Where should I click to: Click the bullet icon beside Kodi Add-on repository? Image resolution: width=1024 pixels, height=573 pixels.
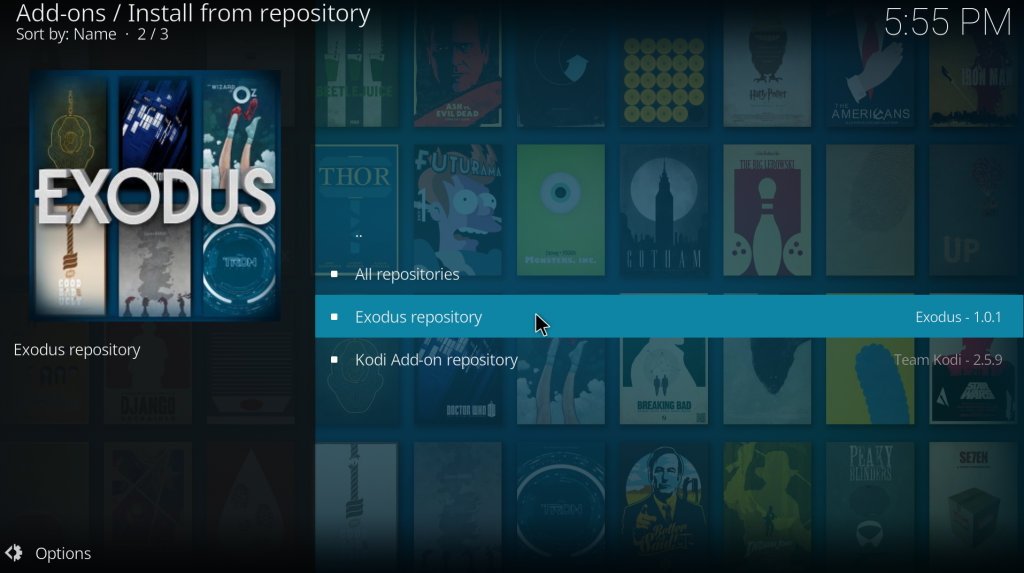pos(334,359)
